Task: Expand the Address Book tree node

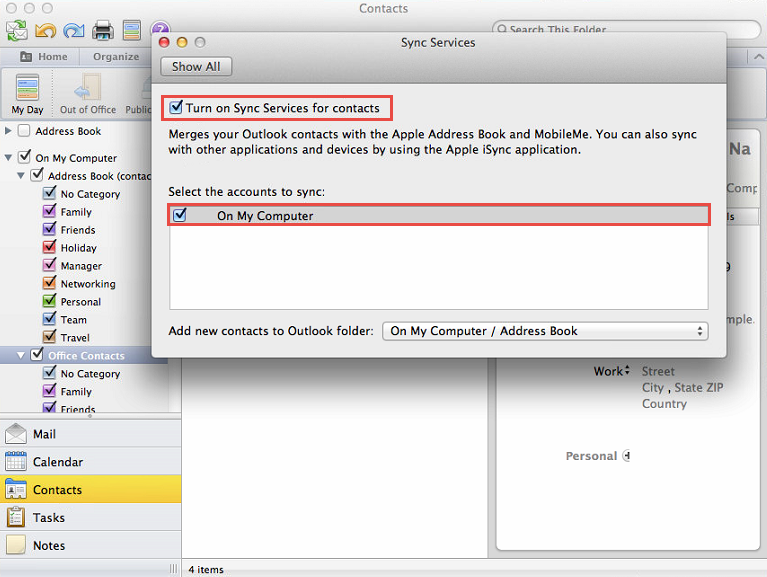Action: (8, 131)
